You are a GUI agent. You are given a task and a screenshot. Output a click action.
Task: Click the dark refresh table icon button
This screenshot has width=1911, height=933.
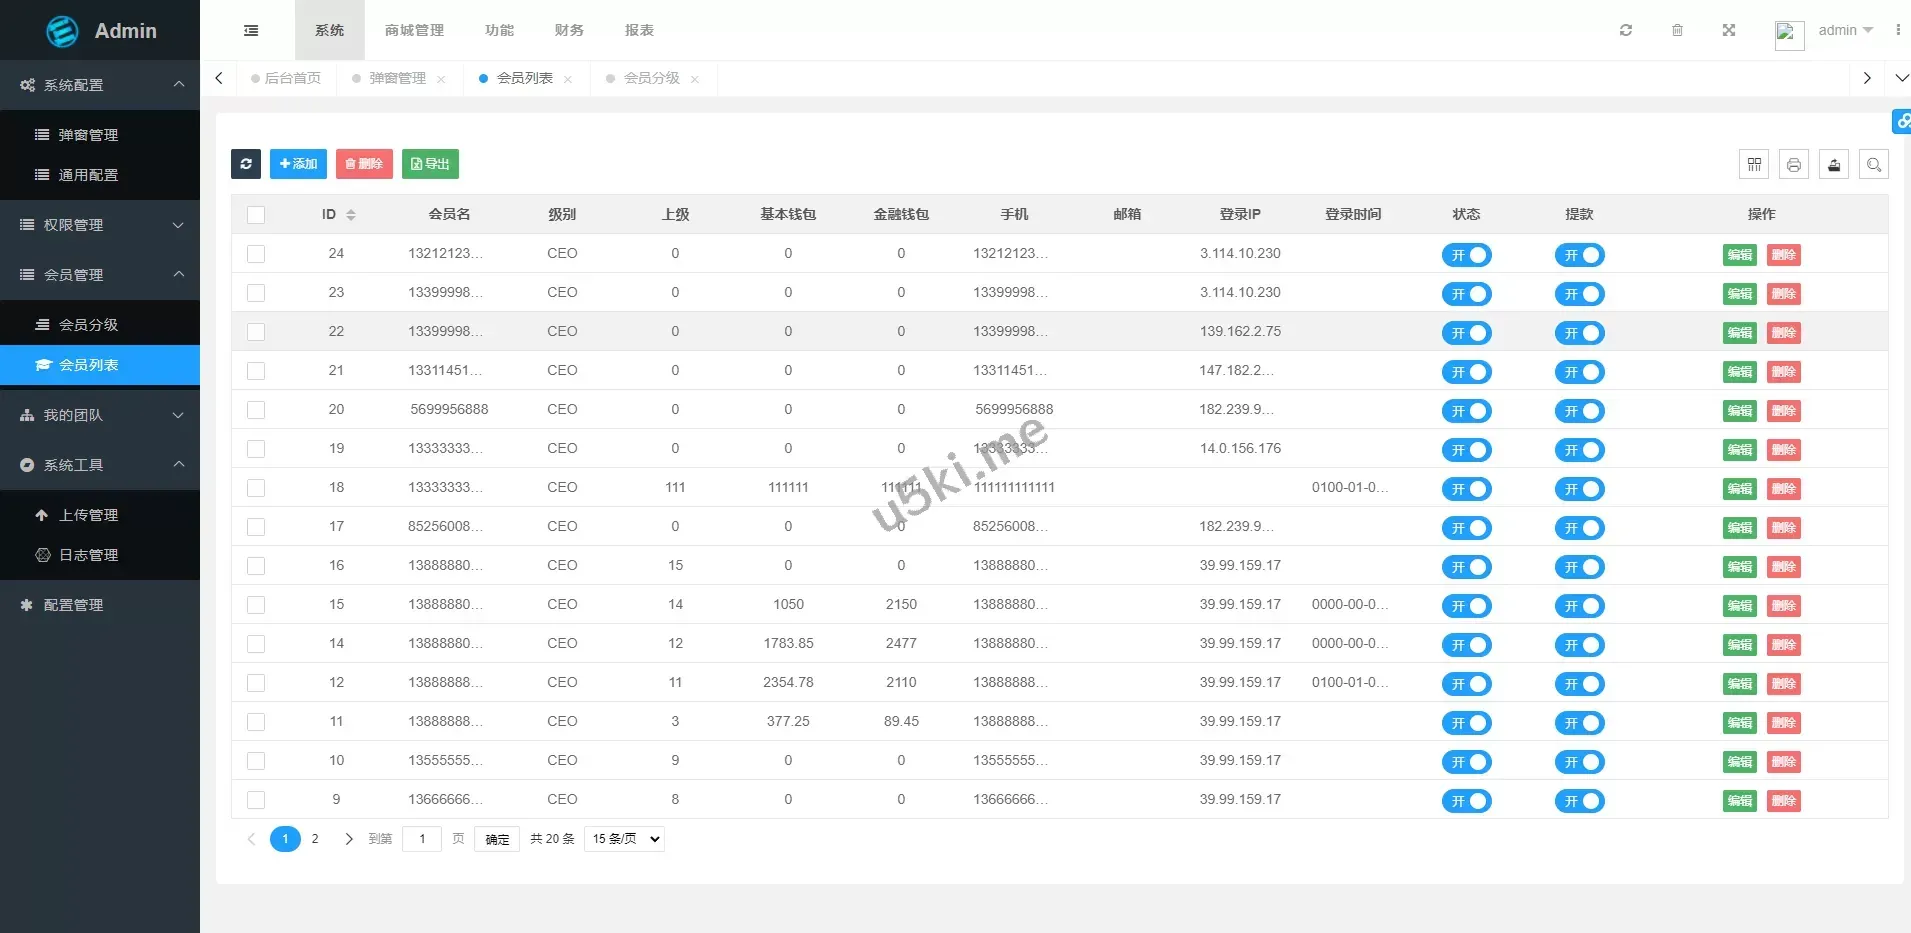click(246, 164)
